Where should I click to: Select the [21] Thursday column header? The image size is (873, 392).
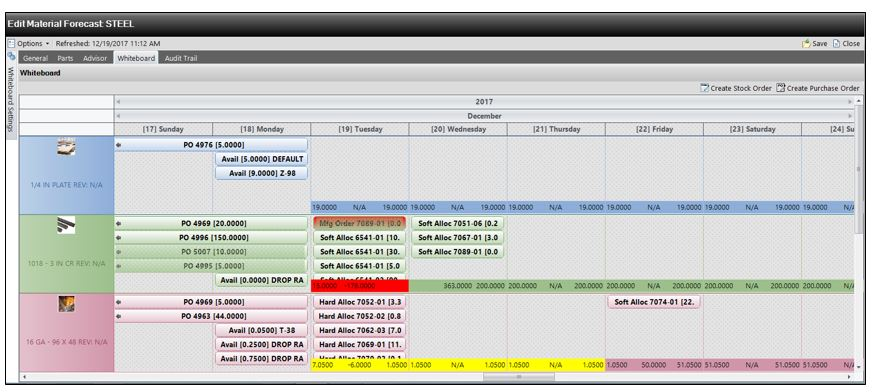click(556, 129)
